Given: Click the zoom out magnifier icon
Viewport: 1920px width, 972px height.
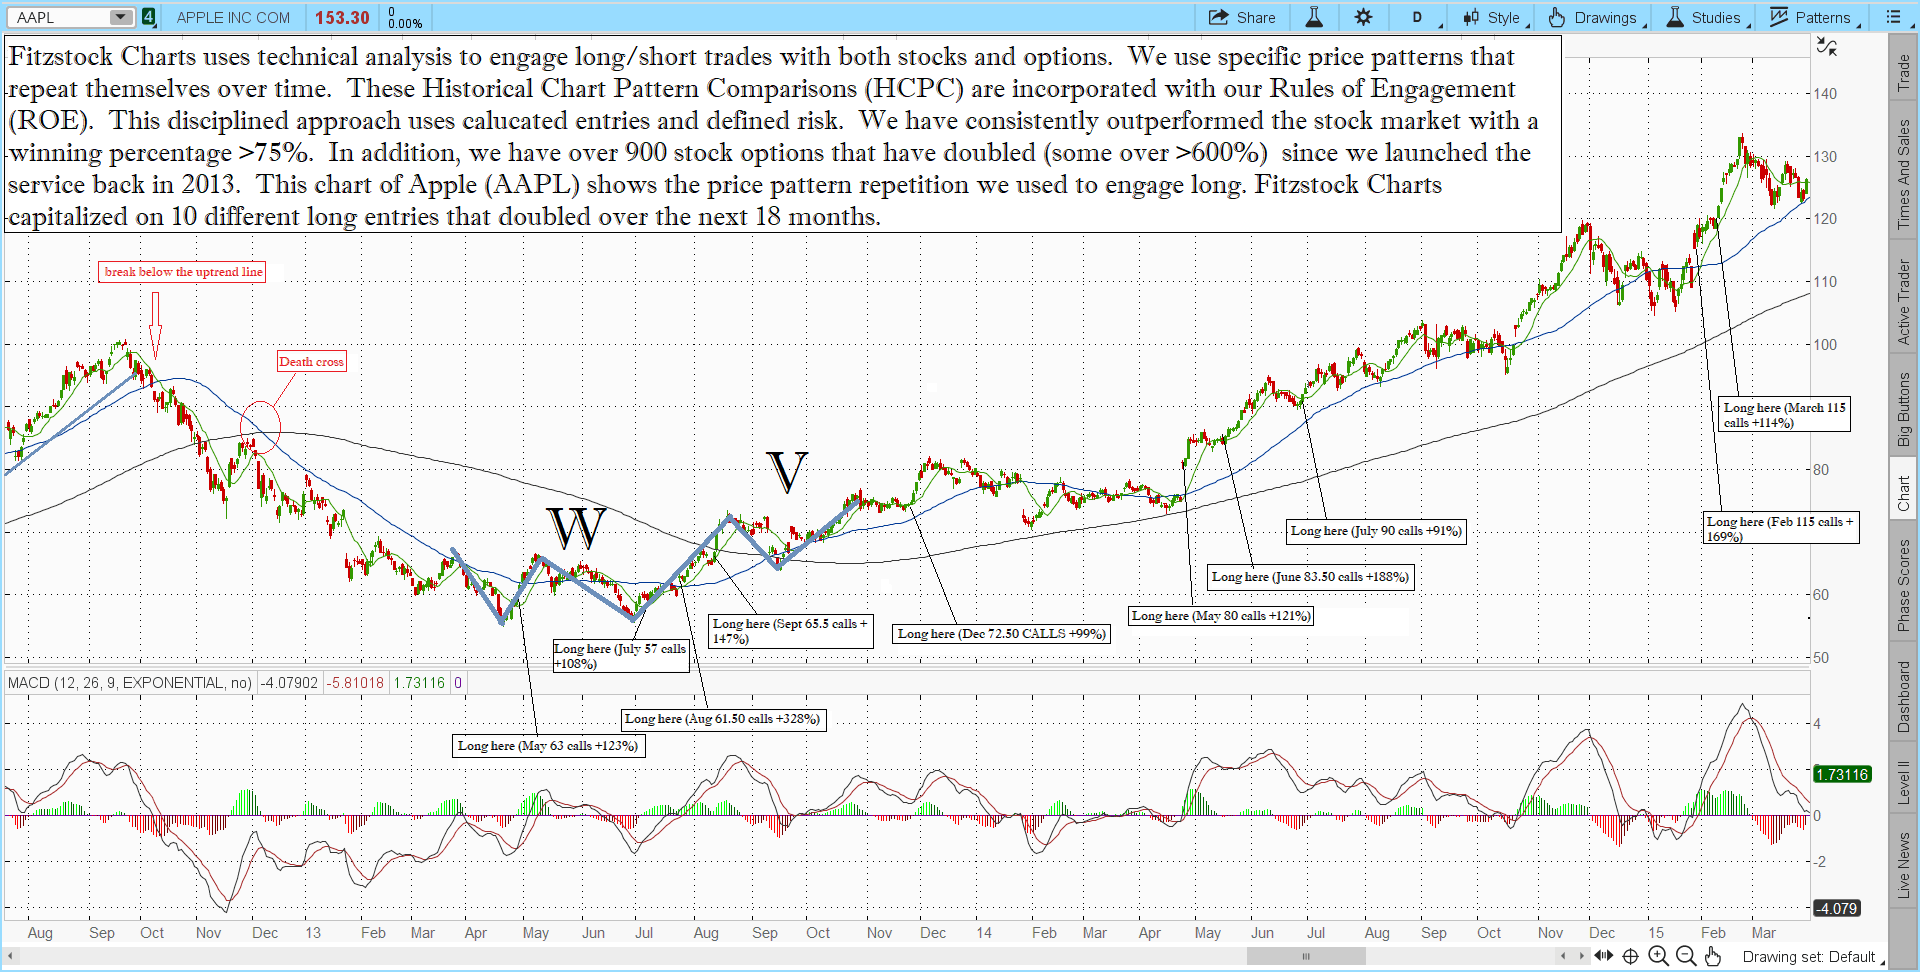Looking at the screenshot, I should 1686,956.
